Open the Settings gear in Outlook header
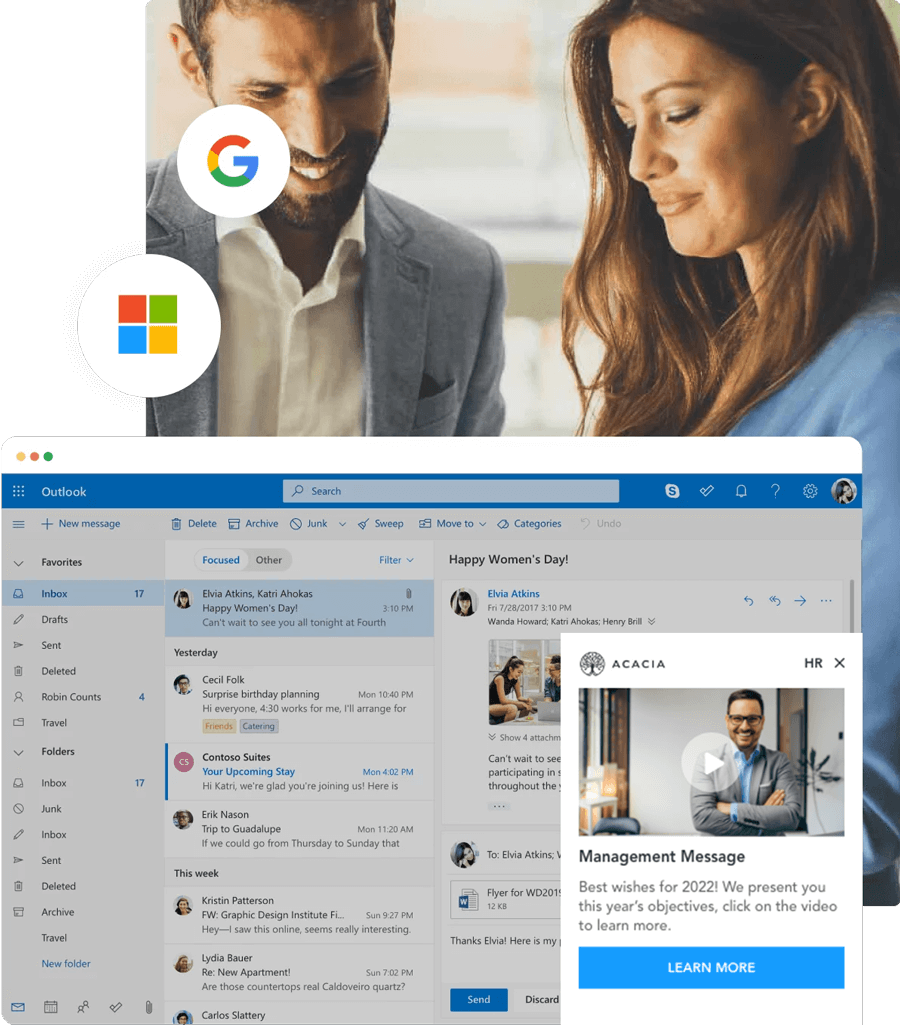The height and width of the screenshot is (1025, 900). point(810,491)
